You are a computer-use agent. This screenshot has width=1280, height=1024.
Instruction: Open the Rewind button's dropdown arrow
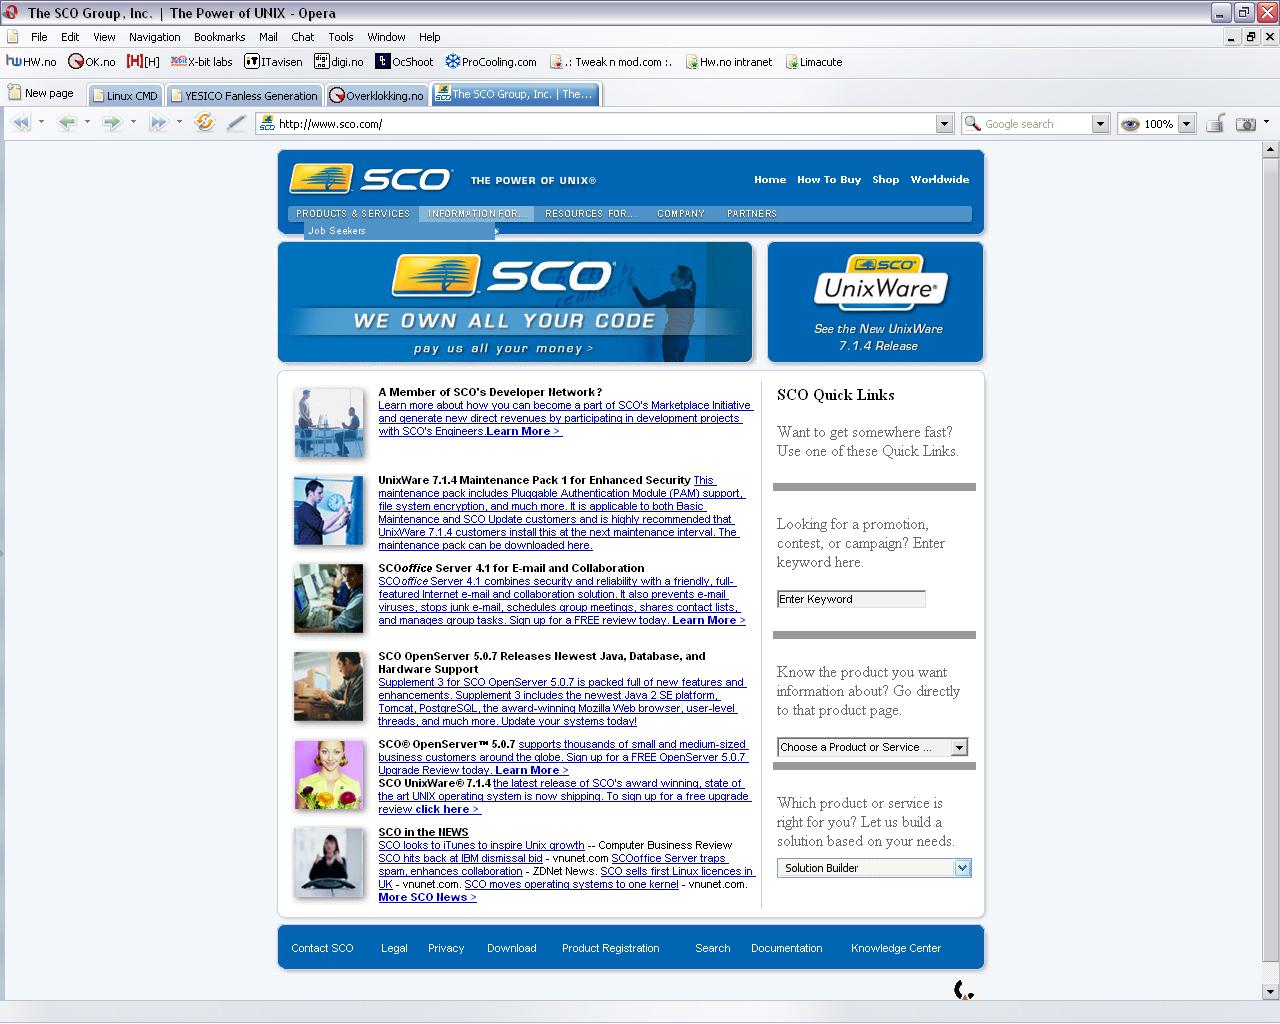(x=41, y=123)
